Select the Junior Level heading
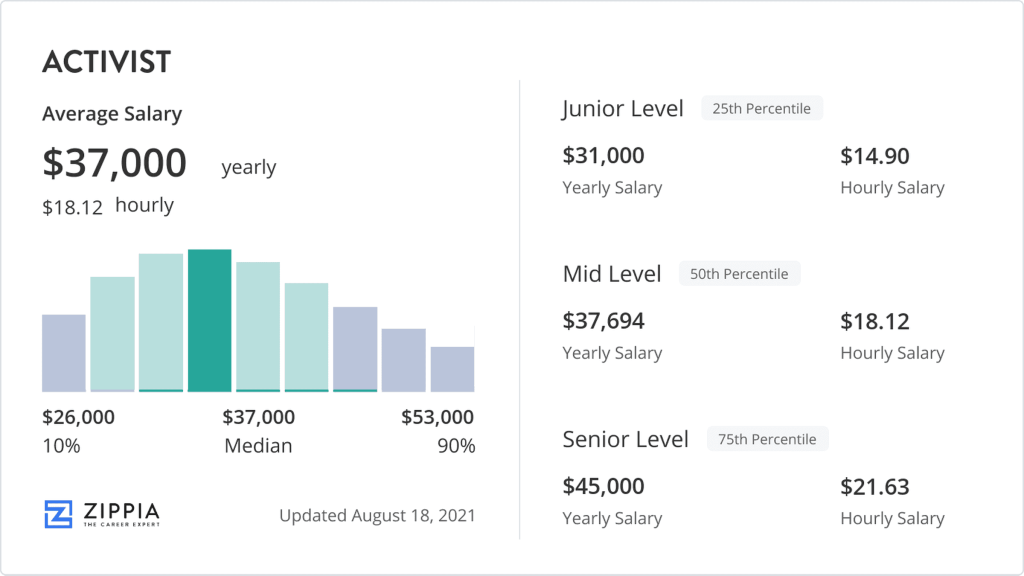This screenshot has width=1024, height=576. coord(623,109)
